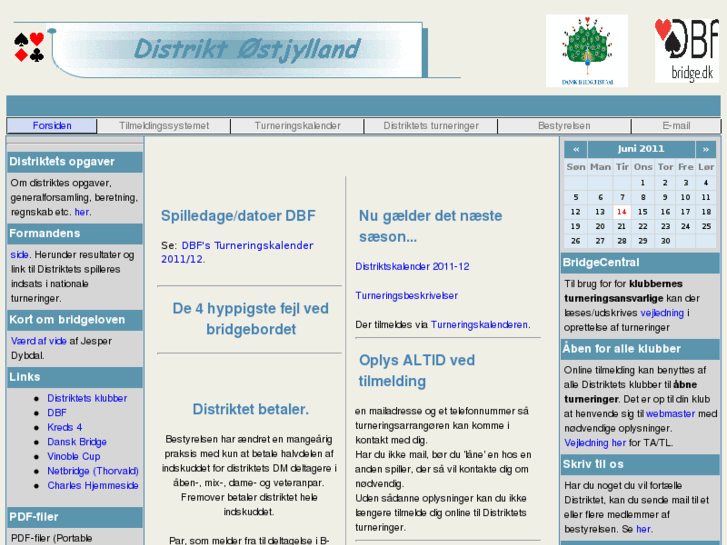Go to next month in calendar

pos(706,149)
